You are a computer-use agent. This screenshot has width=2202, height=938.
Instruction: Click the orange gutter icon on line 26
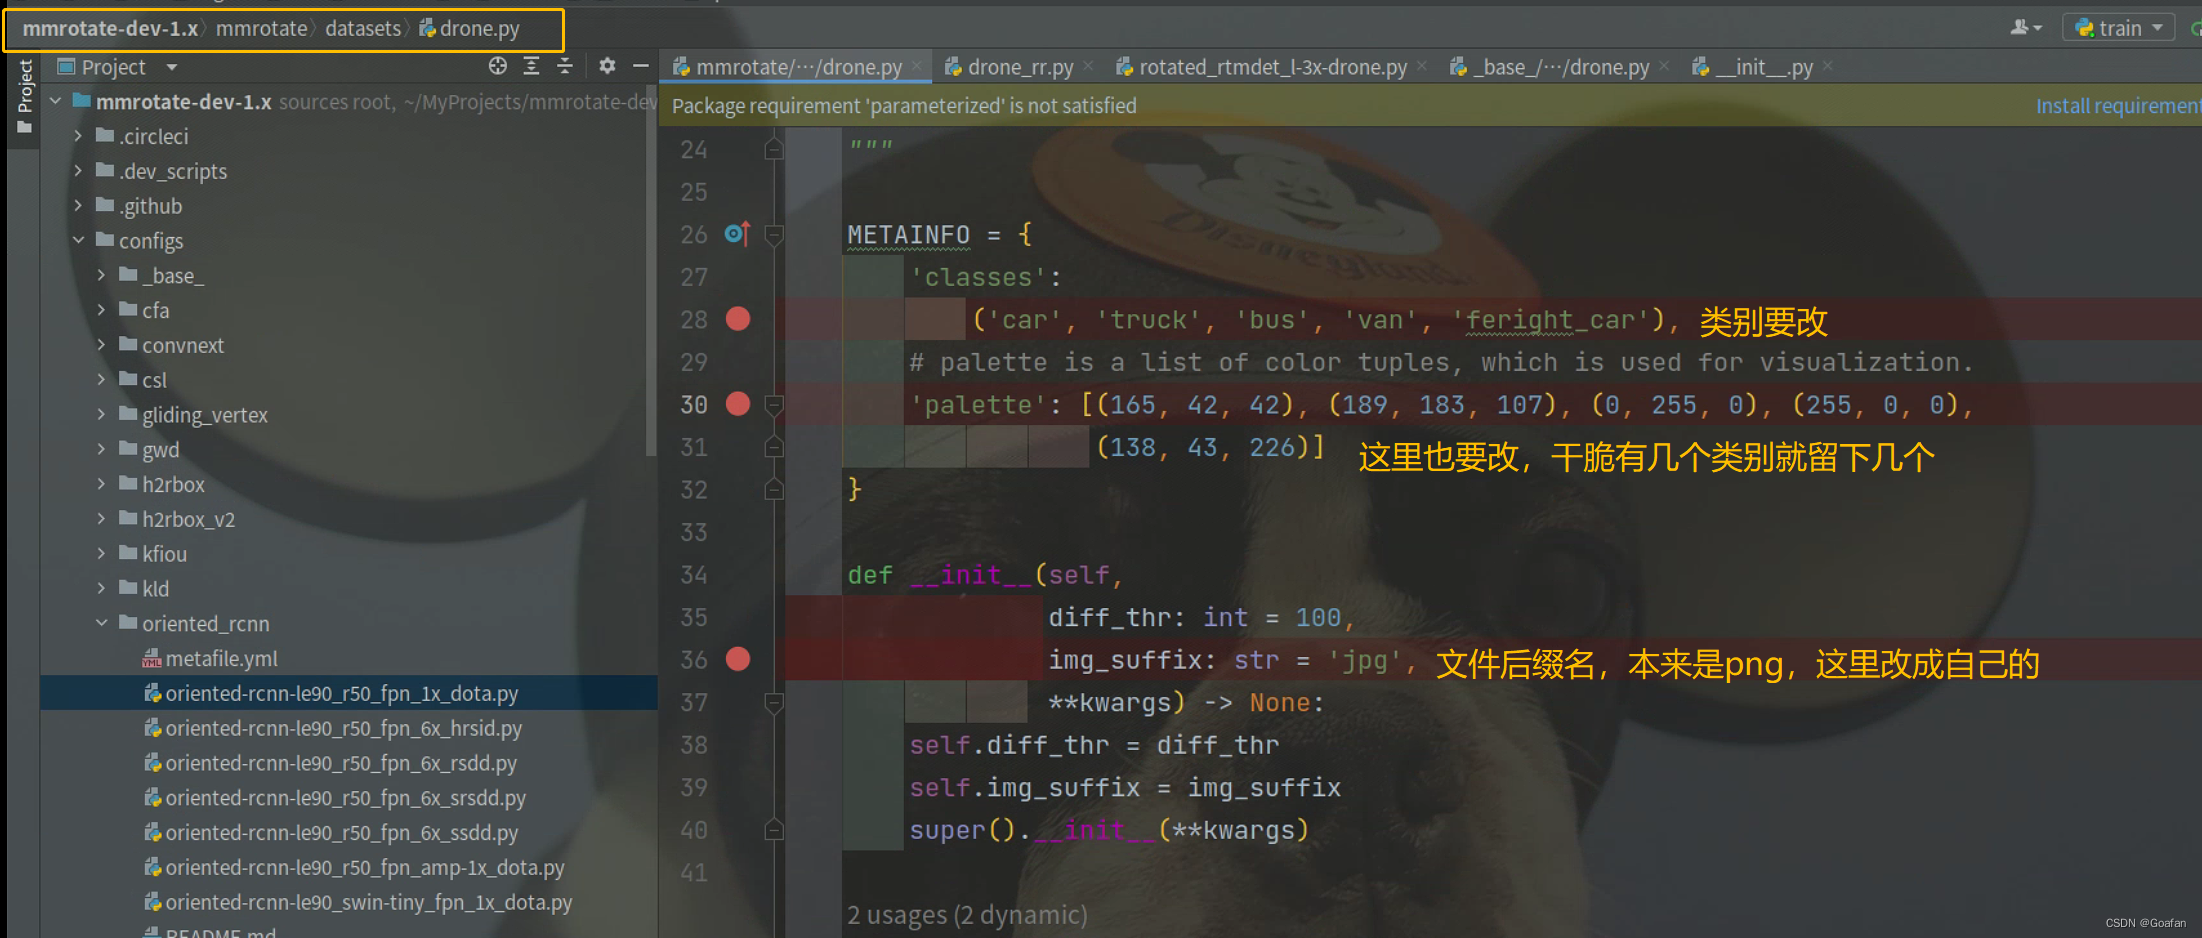coord(737,233)
